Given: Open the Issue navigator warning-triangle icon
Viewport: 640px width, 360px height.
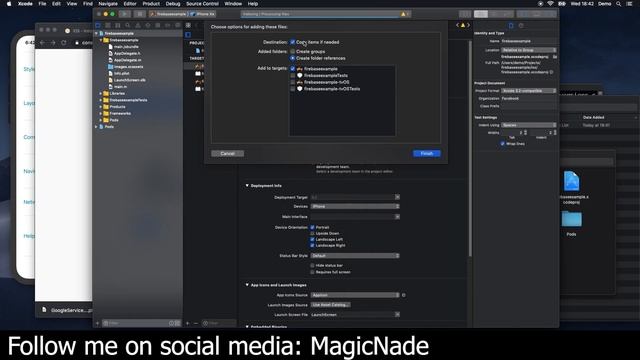Looking at the screenshot, I should 138,25.
